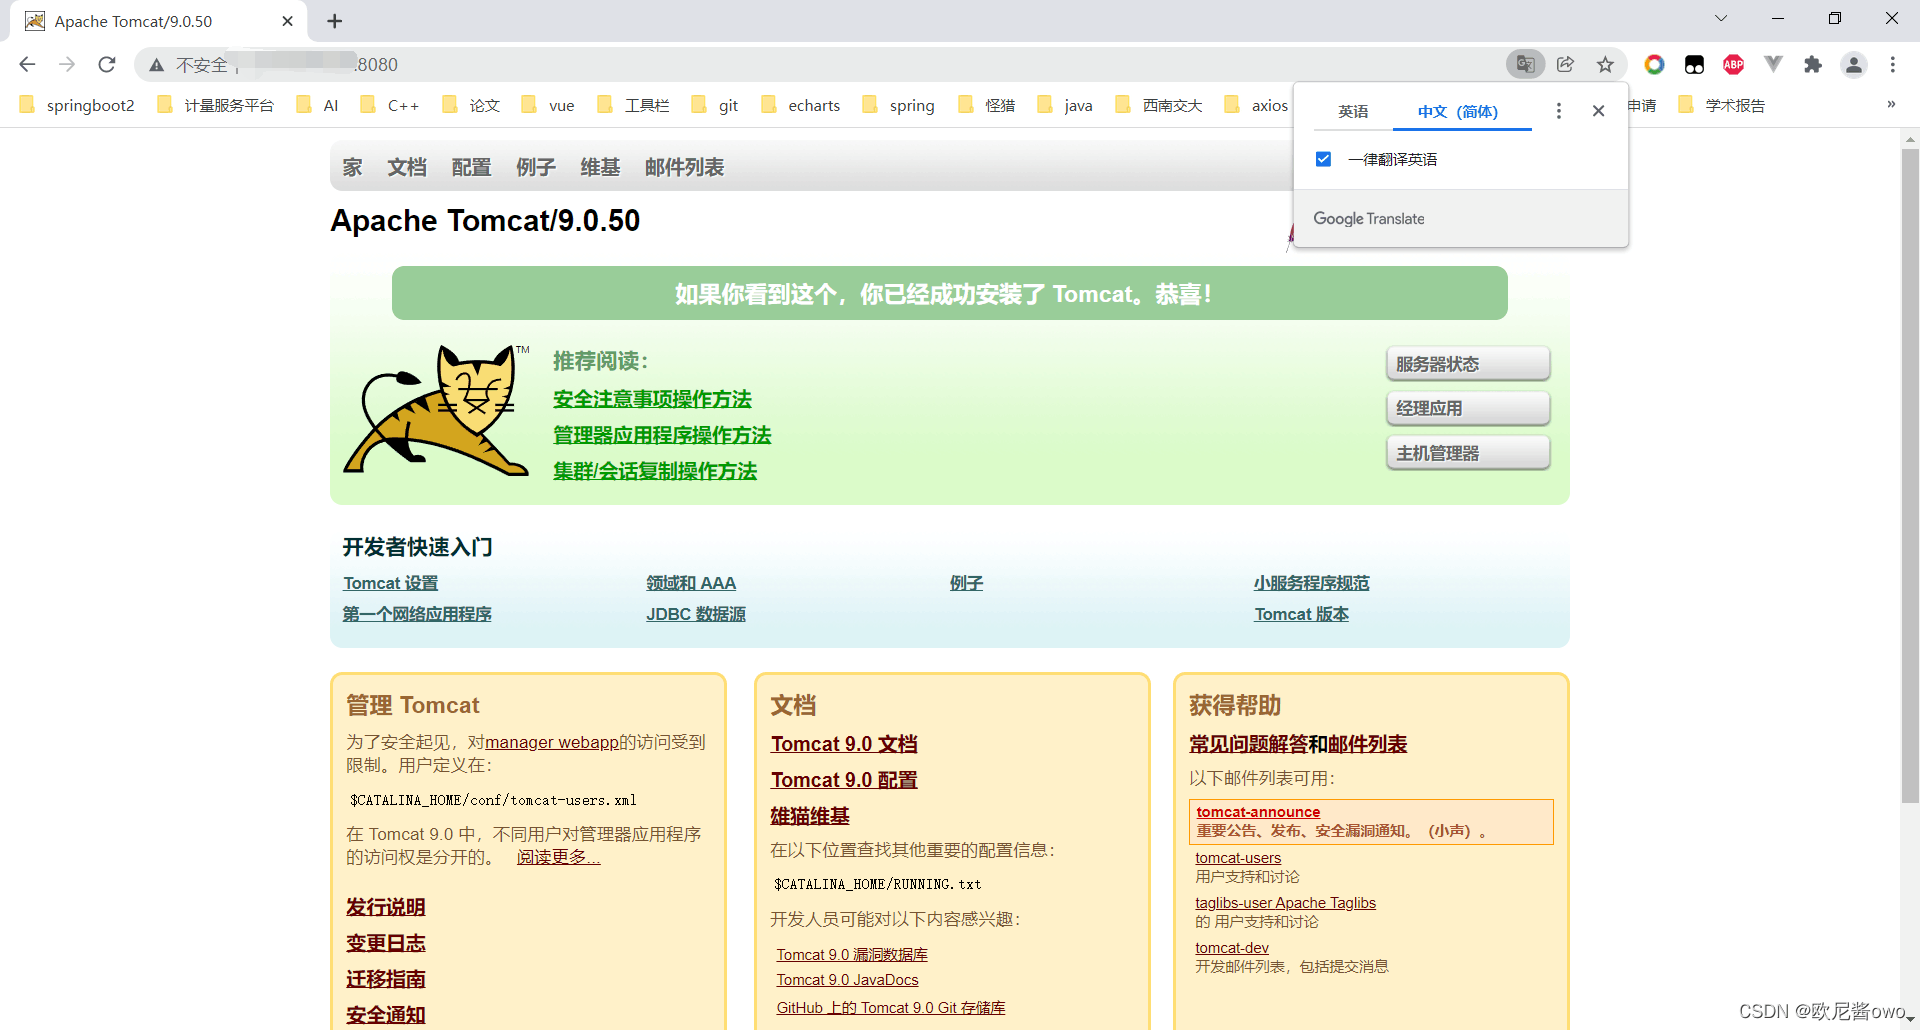Open the Chrome three-dot menu

tap(1893, 65)
